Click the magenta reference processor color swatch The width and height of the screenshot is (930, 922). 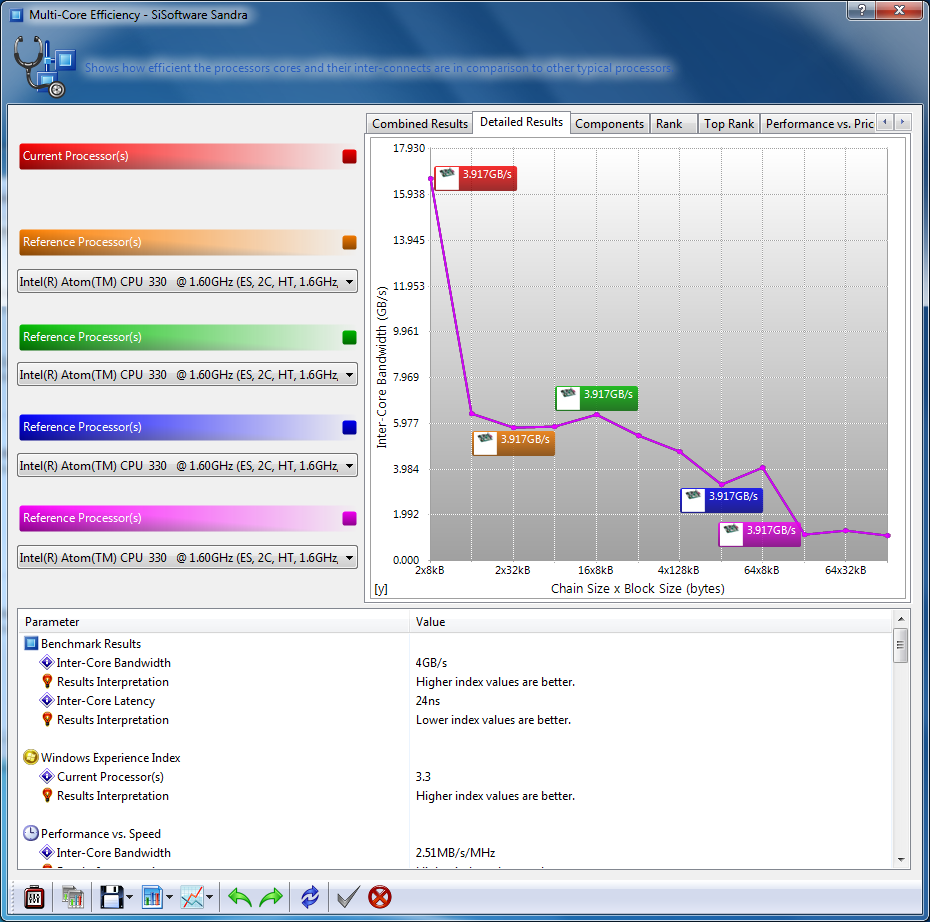pyautogui.click(x=349, y=518)
